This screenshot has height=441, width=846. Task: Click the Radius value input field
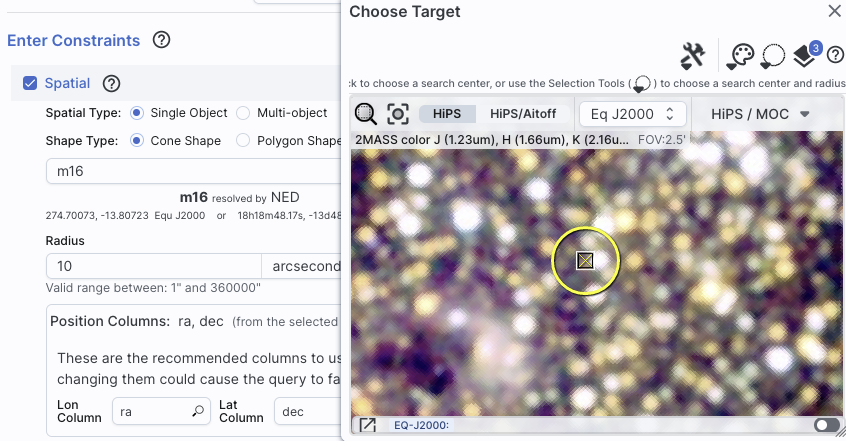pyautogui.click(x=154, y=266)
